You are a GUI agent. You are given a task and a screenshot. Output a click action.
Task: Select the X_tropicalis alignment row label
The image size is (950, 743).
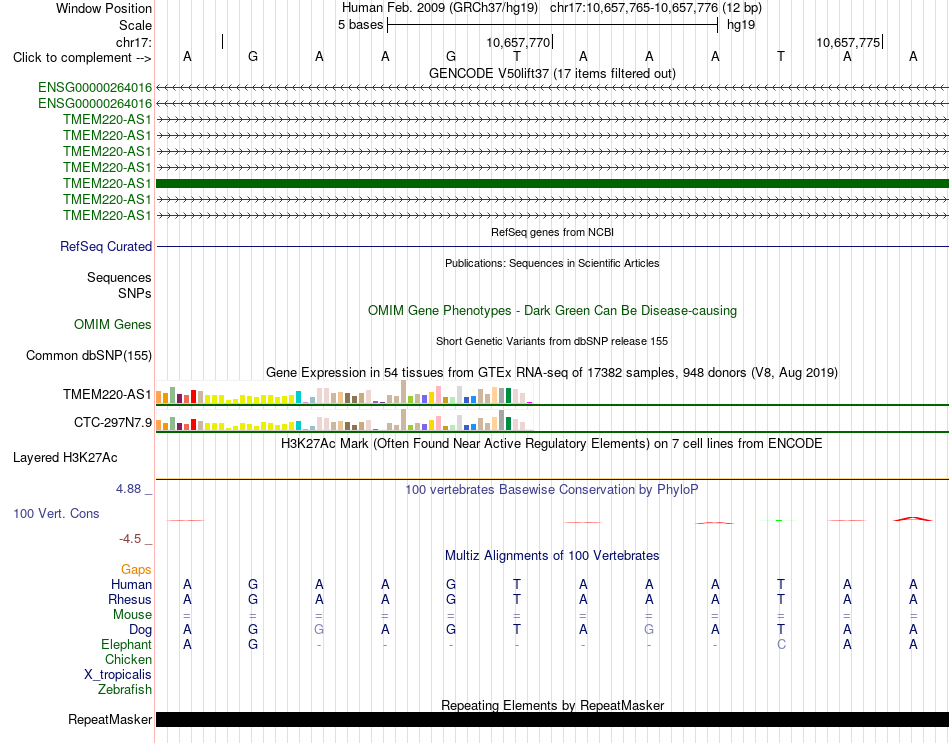[118, 675]
